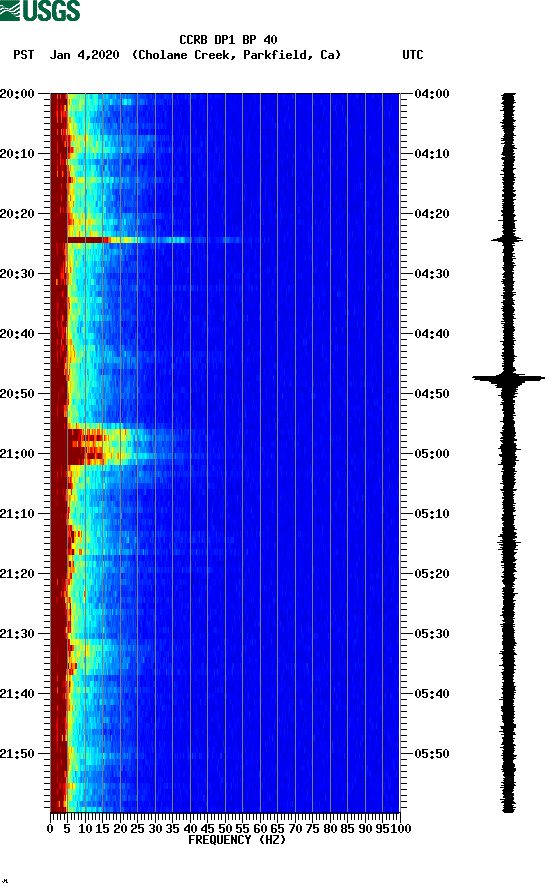Click the '21:10' PST time label
Image resolution: width=552 pixels, height=892 pixels.
click(18, 514)
